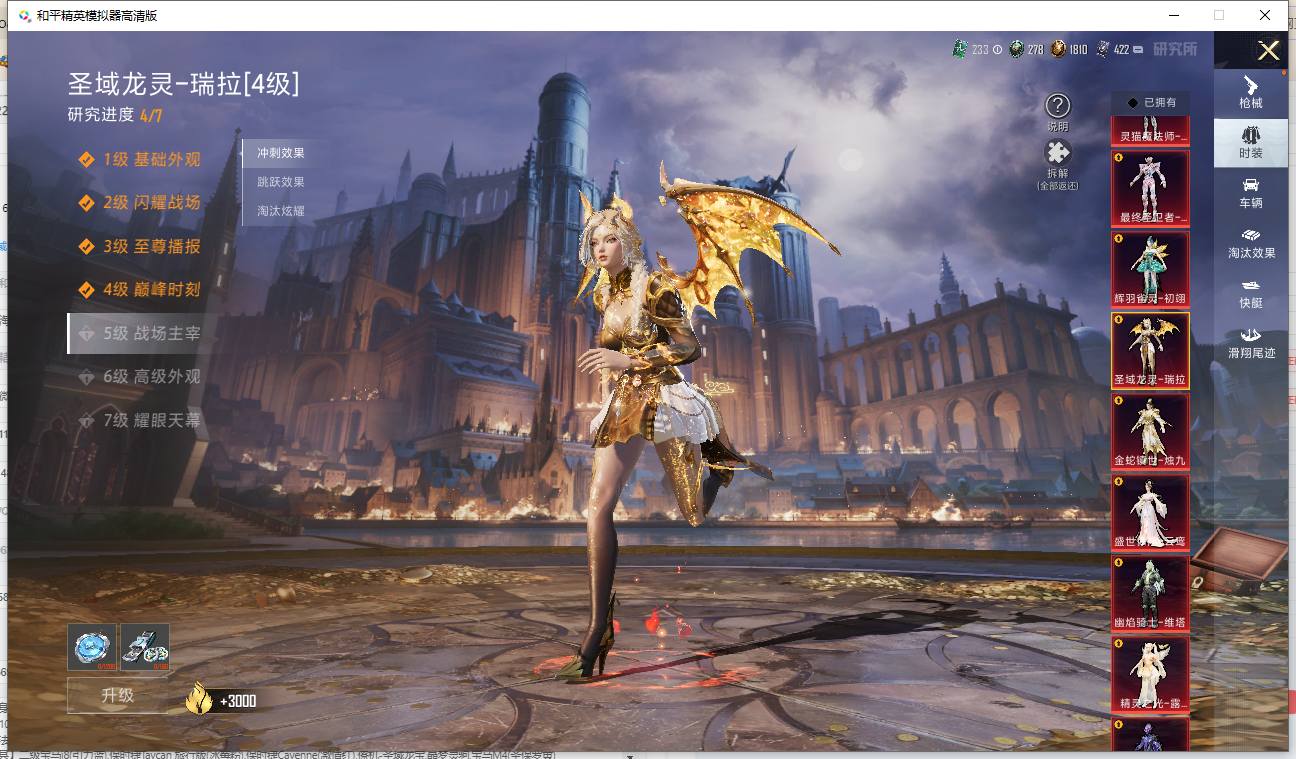Select the 辉羽雀灵-初翊 outfit thumbnail
1296x759 pixels.
[1151, 269]
